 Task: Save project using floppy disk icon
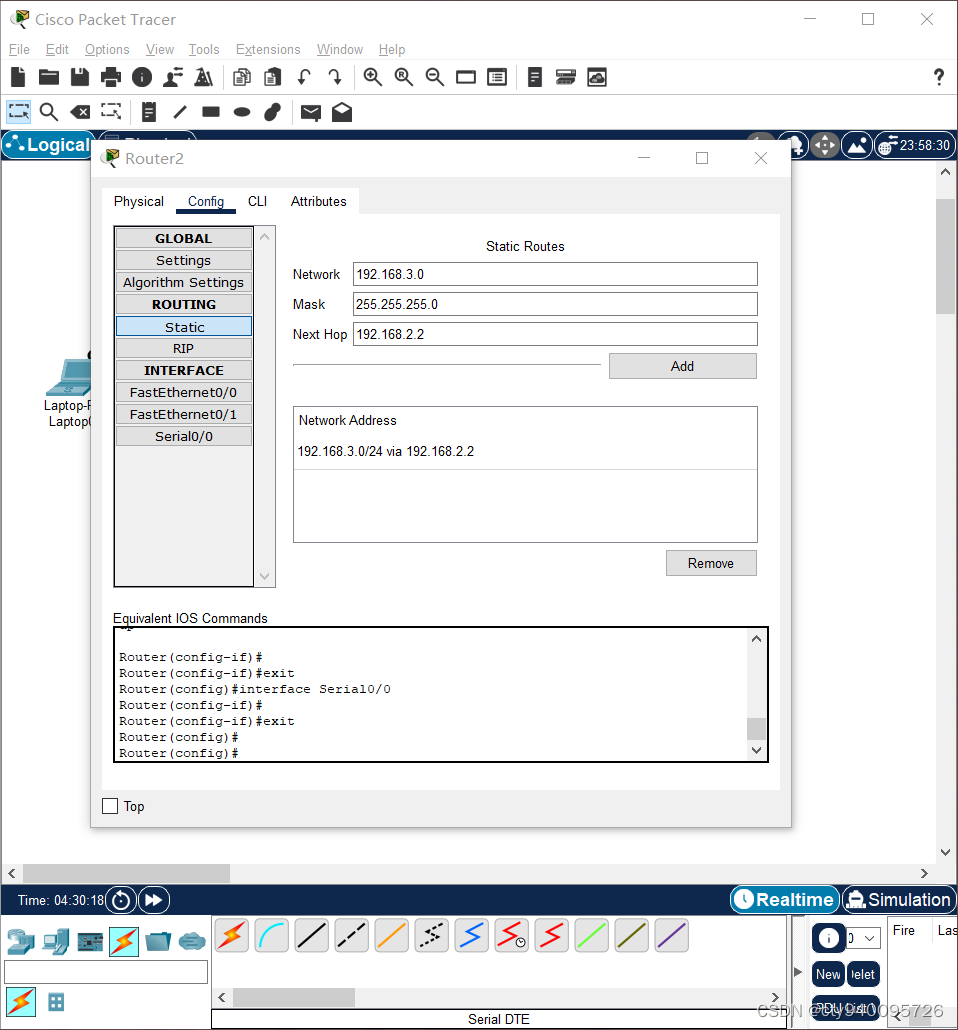click(80, 78)
